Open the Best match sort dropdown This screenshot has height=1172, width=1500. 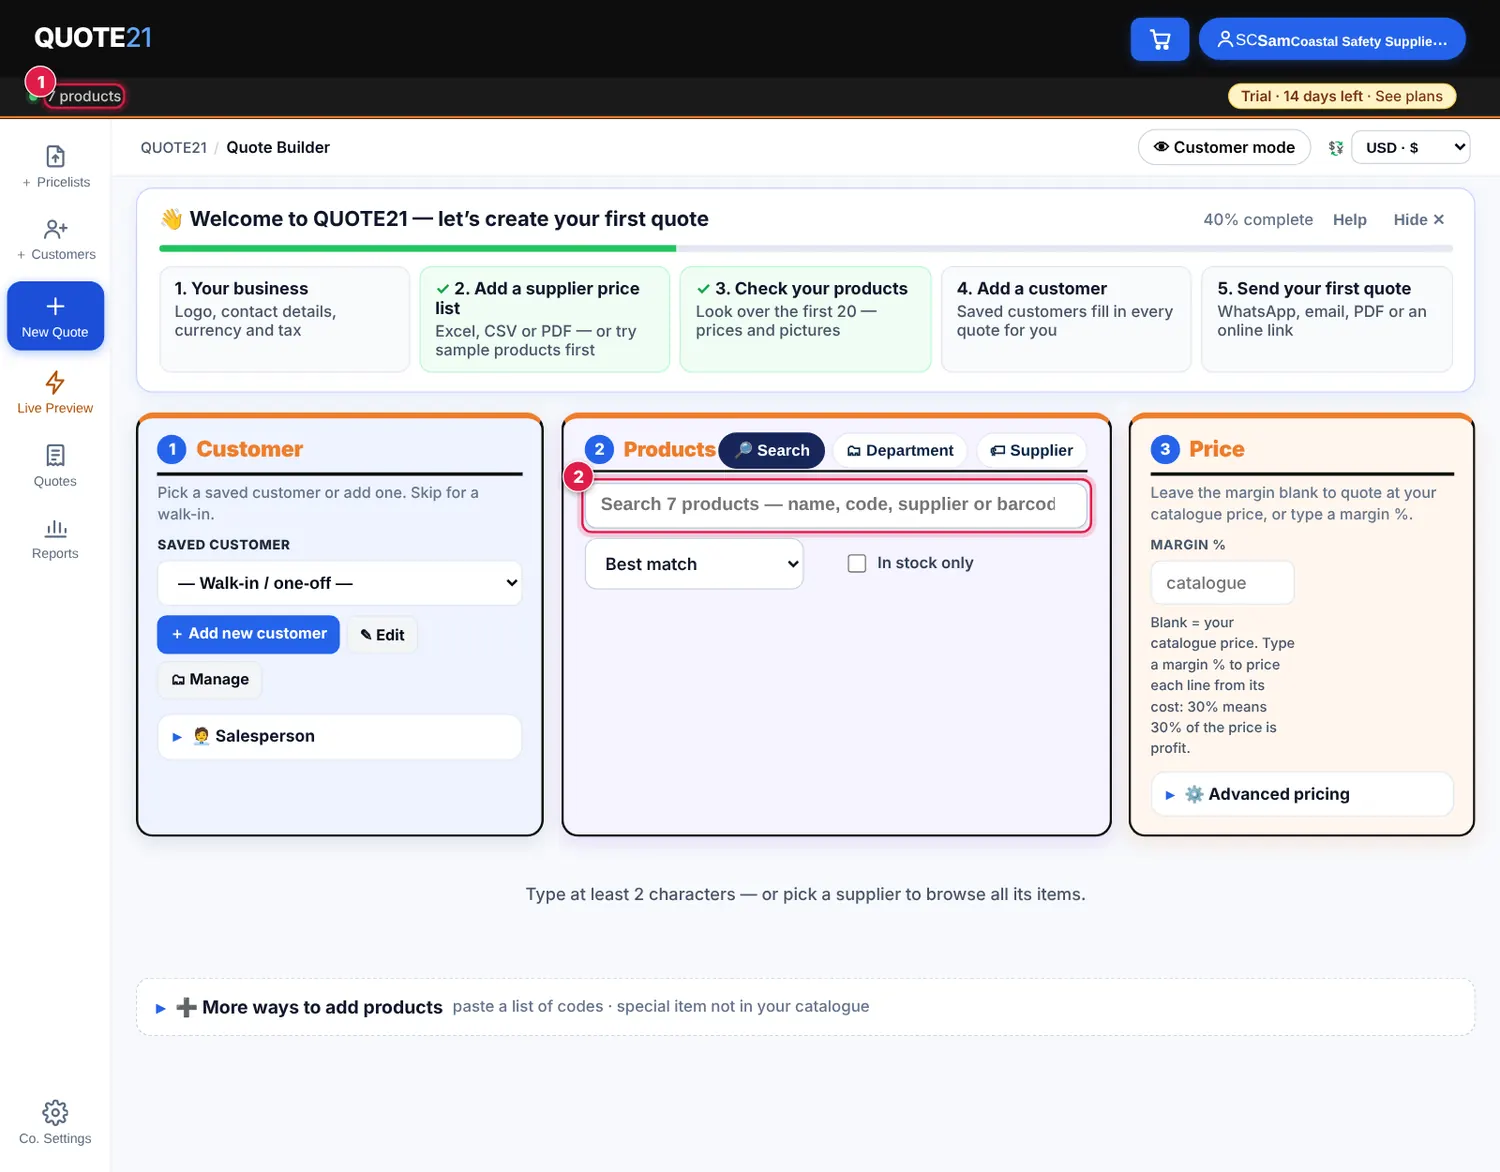pyautogui.click(x=694, y=564)
